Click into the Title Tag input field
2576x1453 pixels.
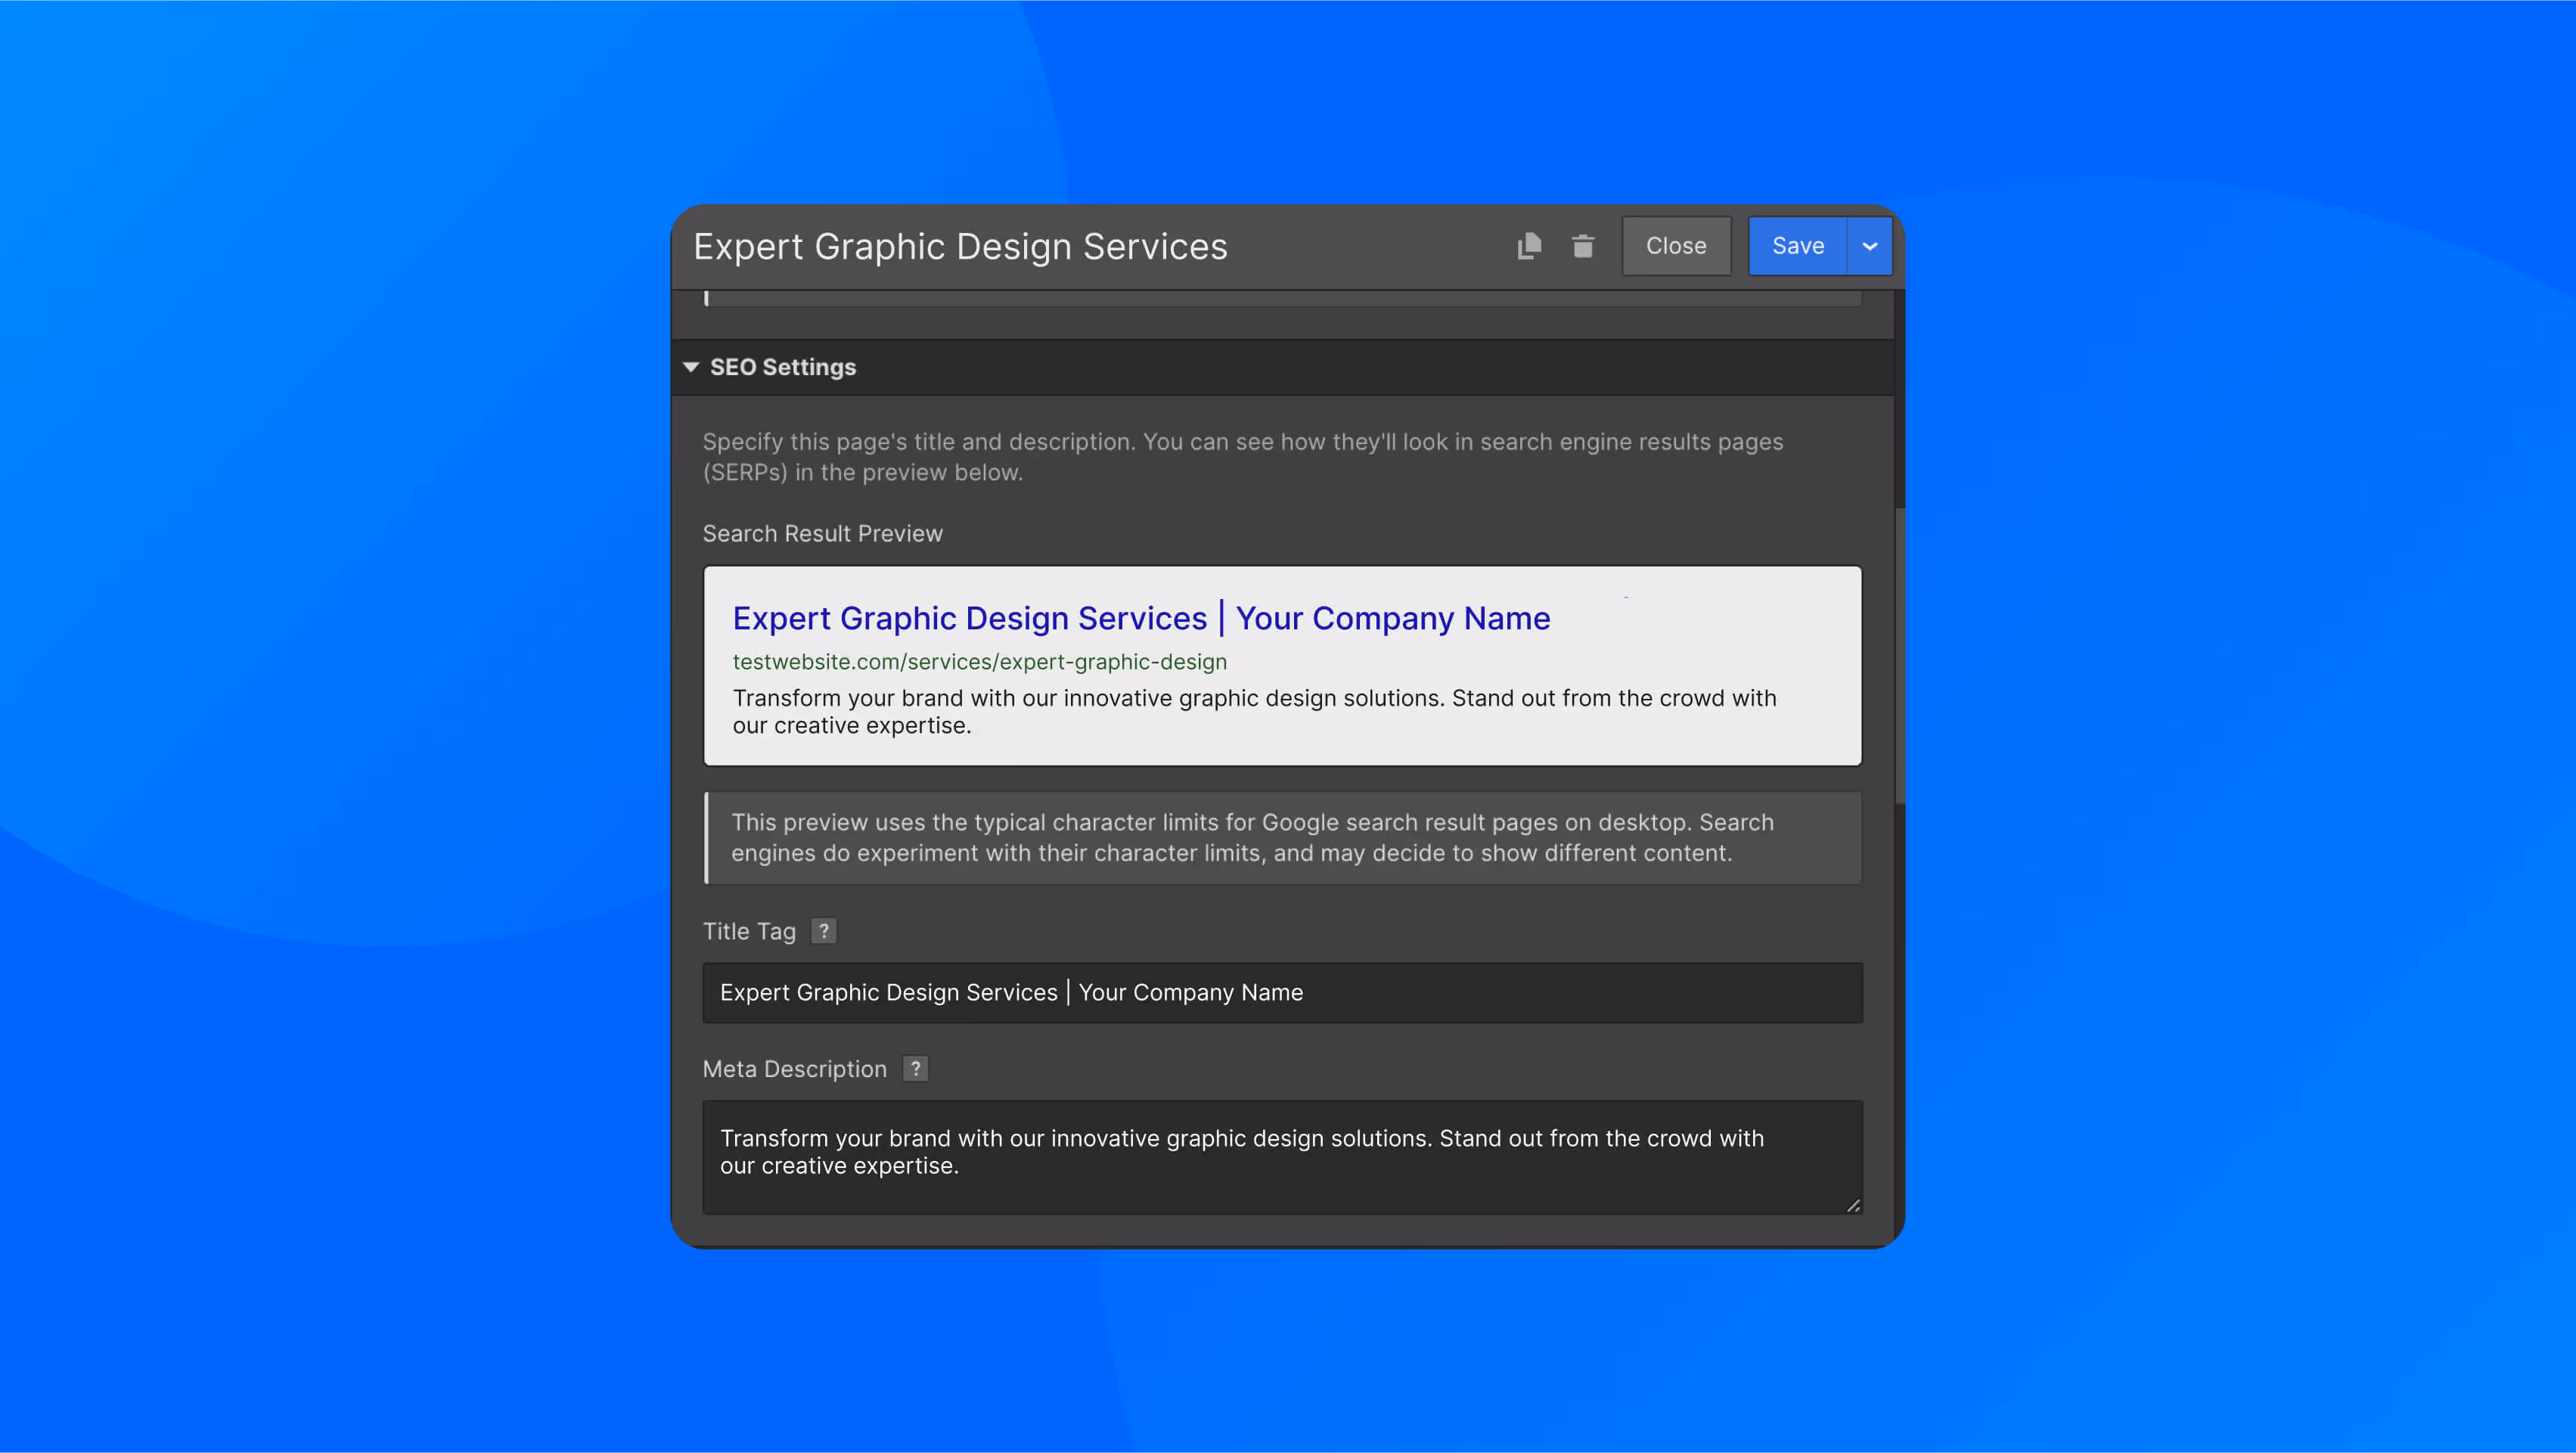pyautogui.click(x=1282, y=993)
